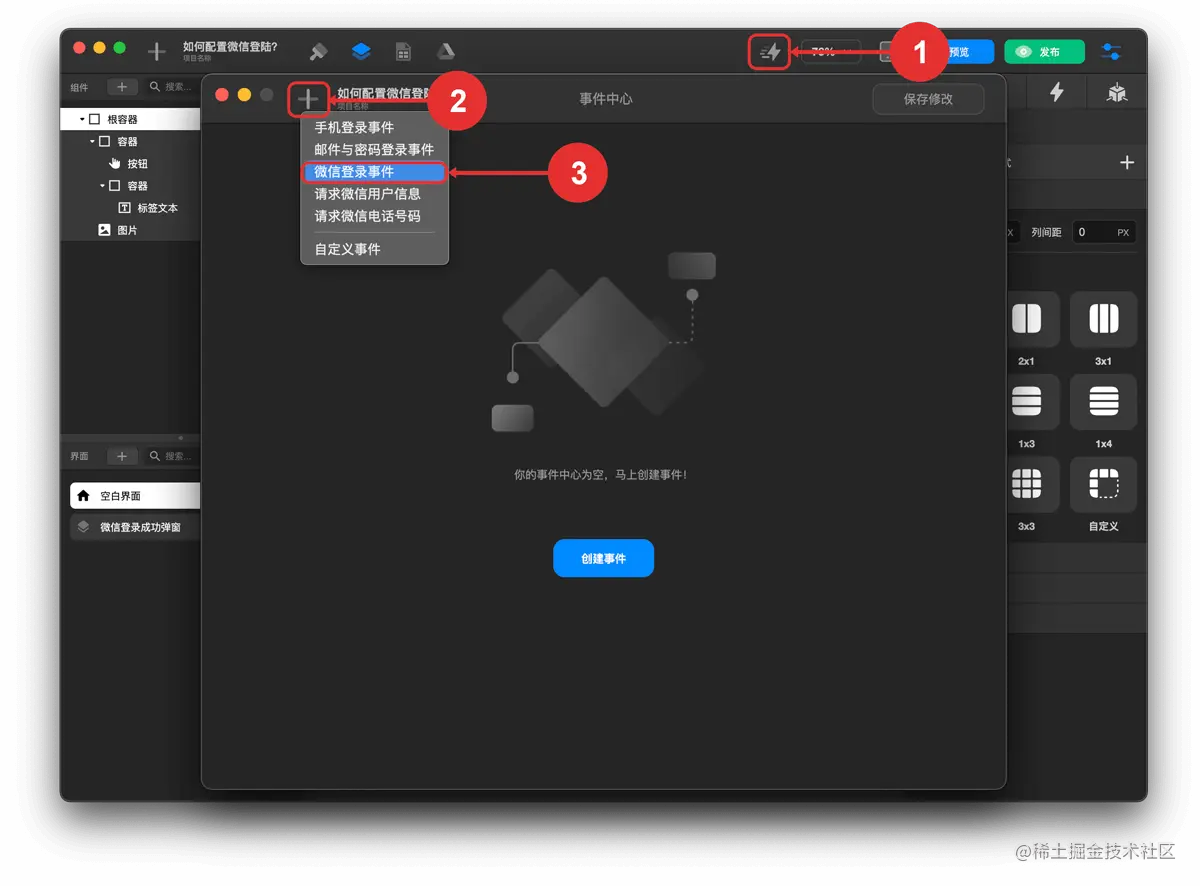Switch to the cube component tab in right panel

pyautogui.click(x=1117, y=92)
